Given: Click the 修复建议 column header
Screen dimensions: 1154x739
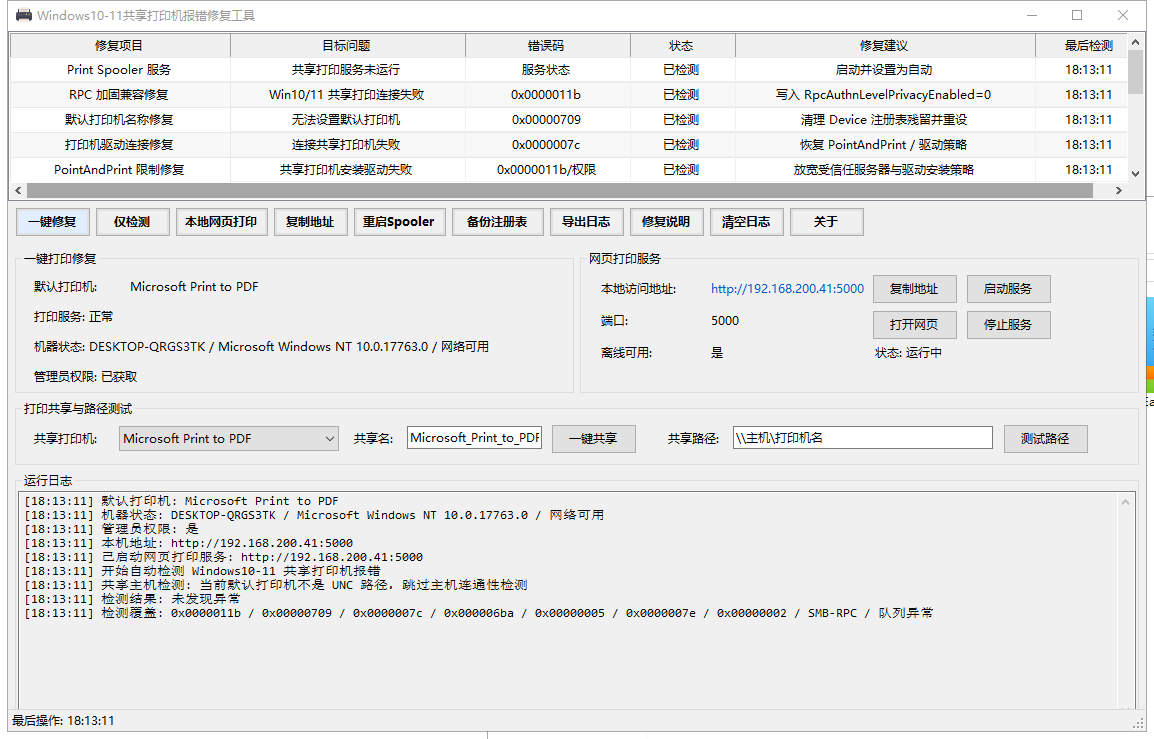Looking at the screenshot, I should tap(884, 46).
